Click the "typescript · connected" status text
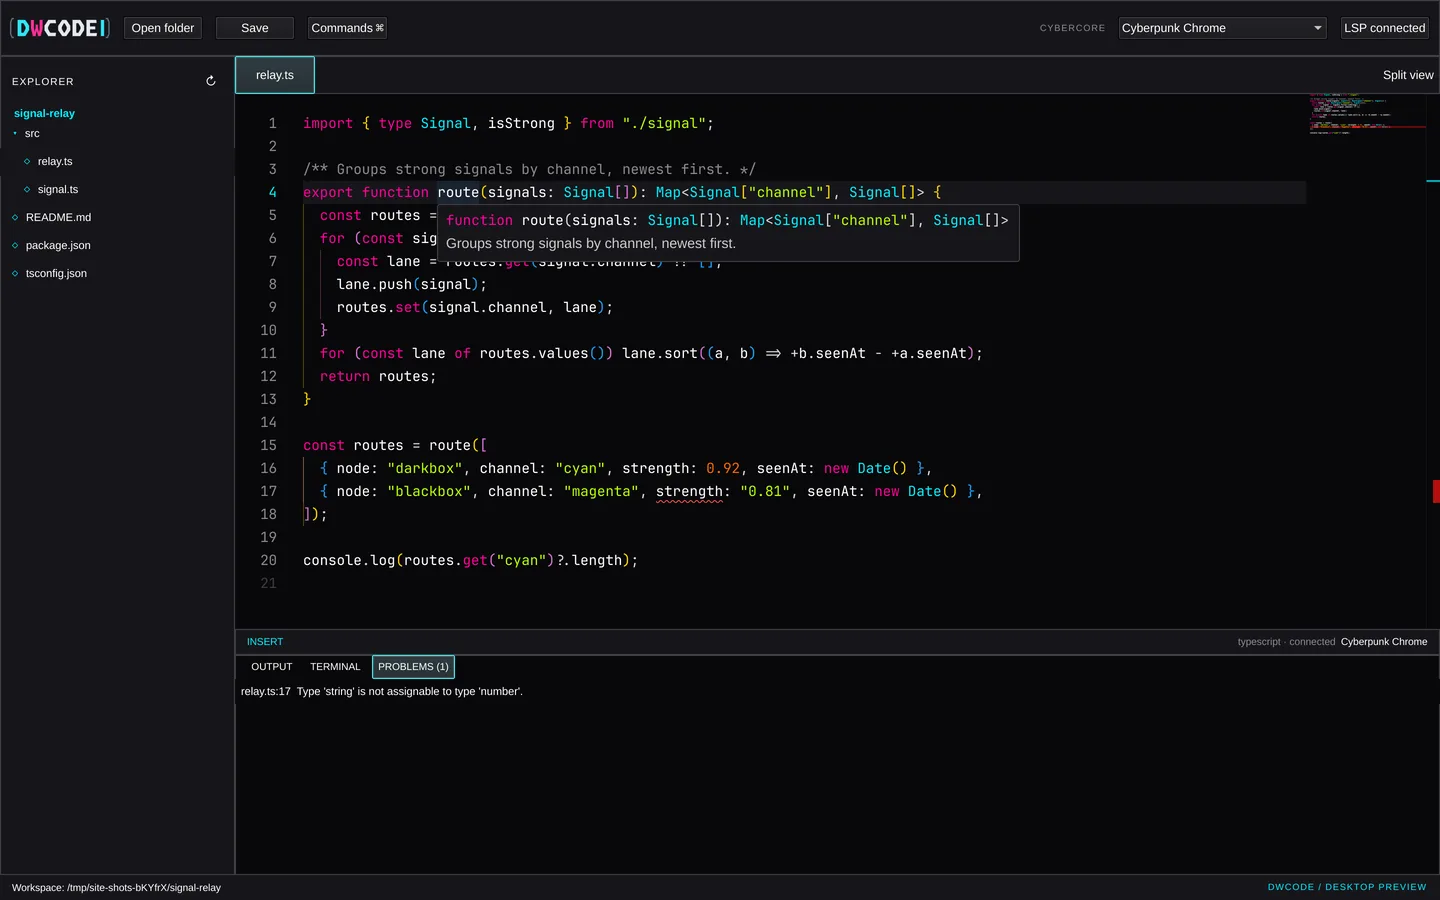The width and height of the screenshot is (1440, 900). 1286,642
